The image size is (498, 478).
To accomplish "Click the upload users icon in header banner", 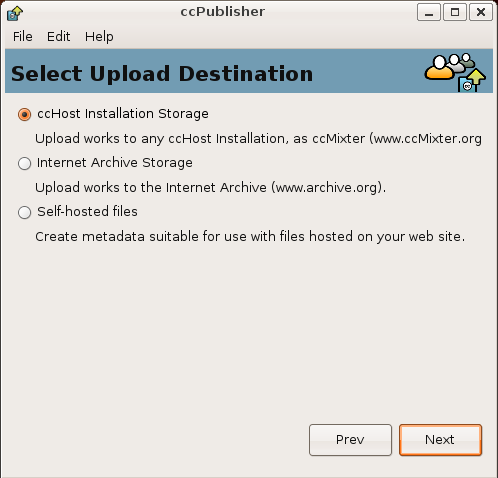I will [x=455, y=72].
